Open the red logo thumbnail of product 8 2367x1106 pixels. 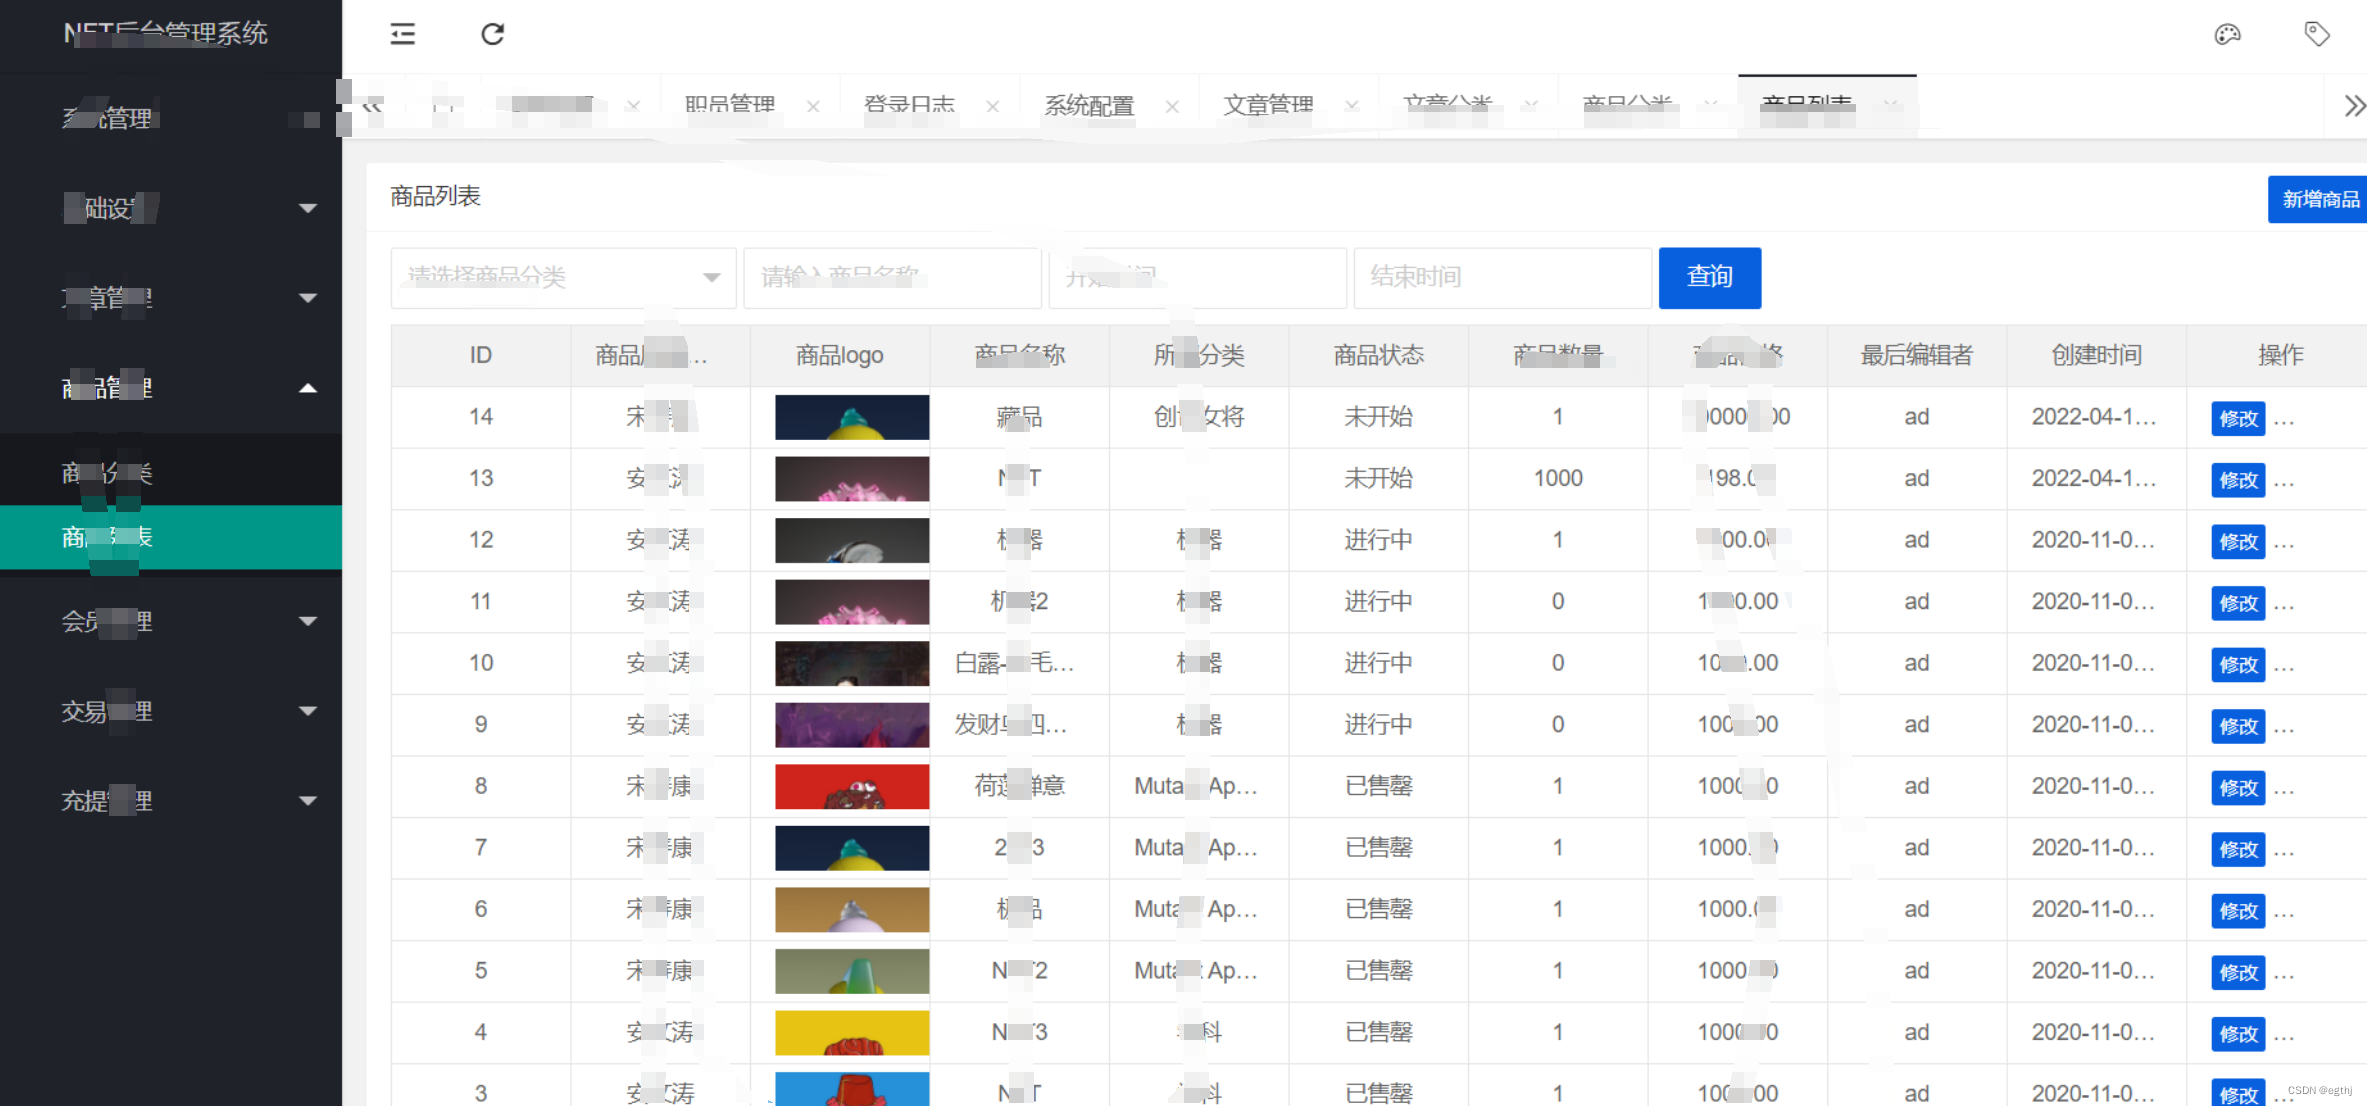[x=851, y=786]
